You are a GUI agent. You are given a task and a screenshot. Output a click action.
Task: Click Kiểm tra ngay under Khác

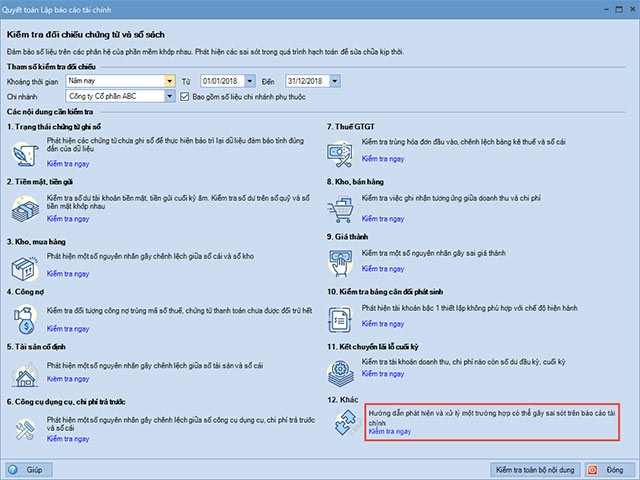point(391,432)
